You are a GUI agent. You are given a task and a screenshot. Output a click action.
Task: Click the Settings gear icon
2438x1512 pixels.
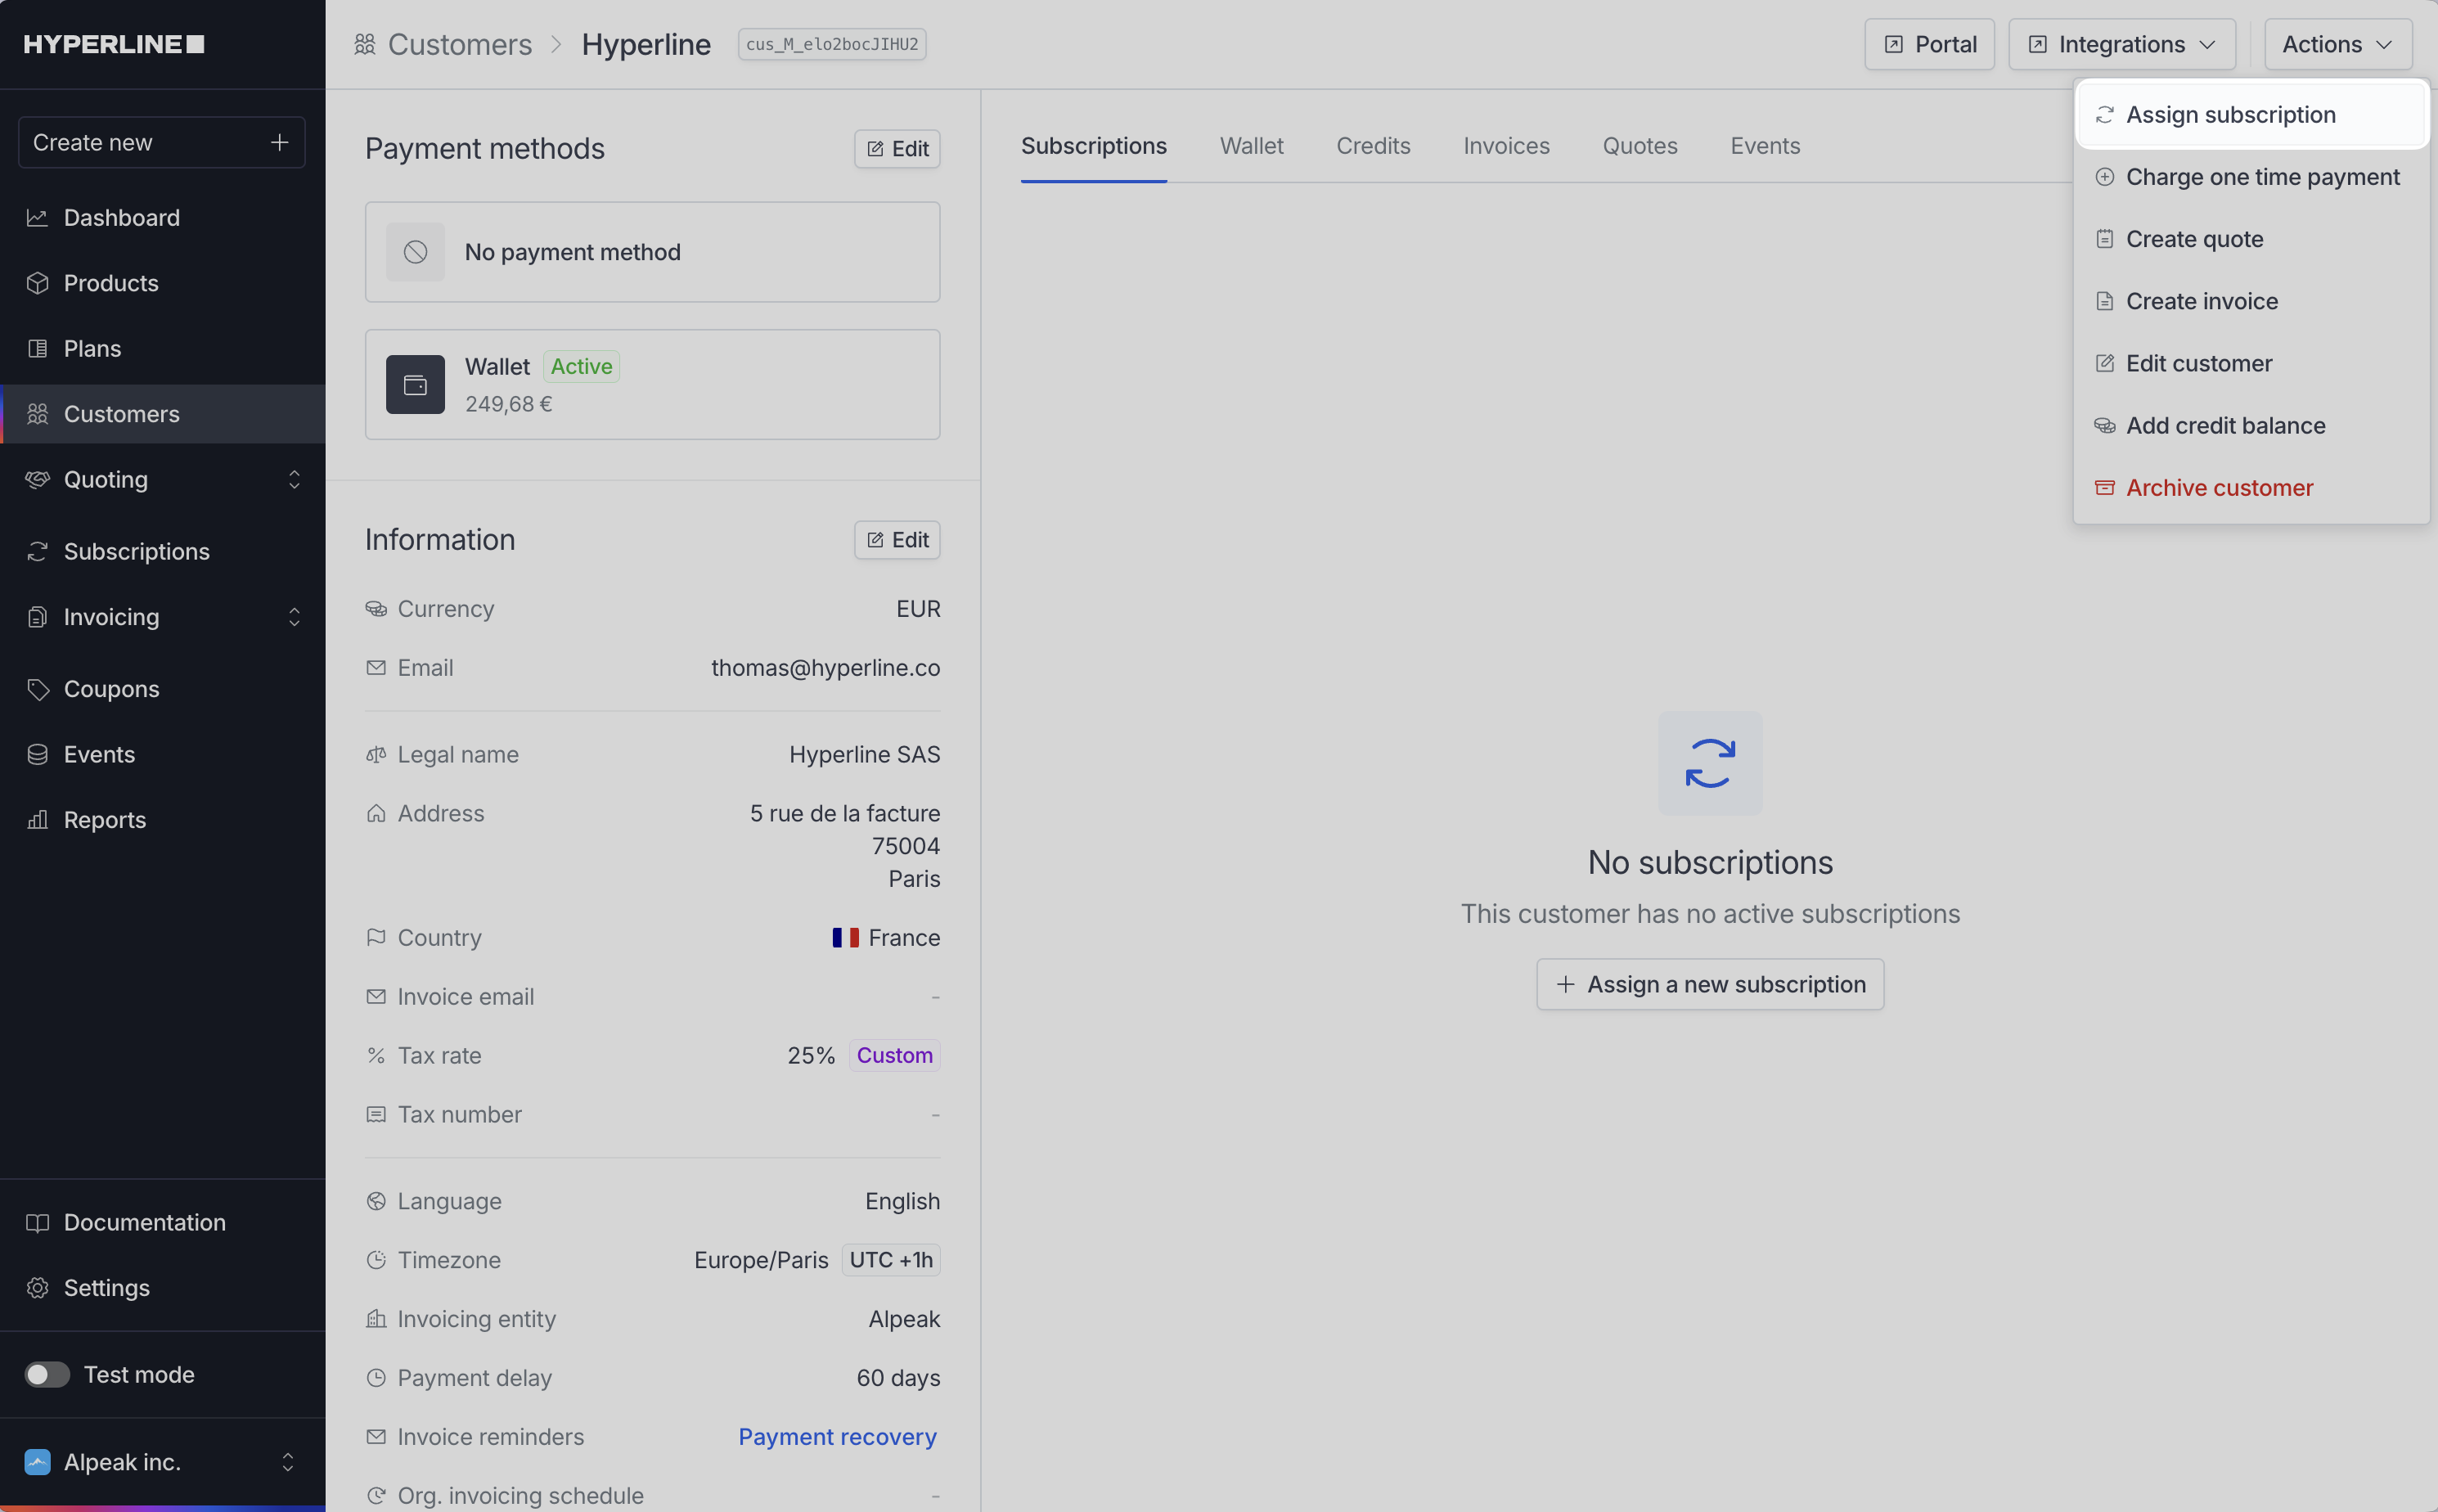tap(37, 1288)
